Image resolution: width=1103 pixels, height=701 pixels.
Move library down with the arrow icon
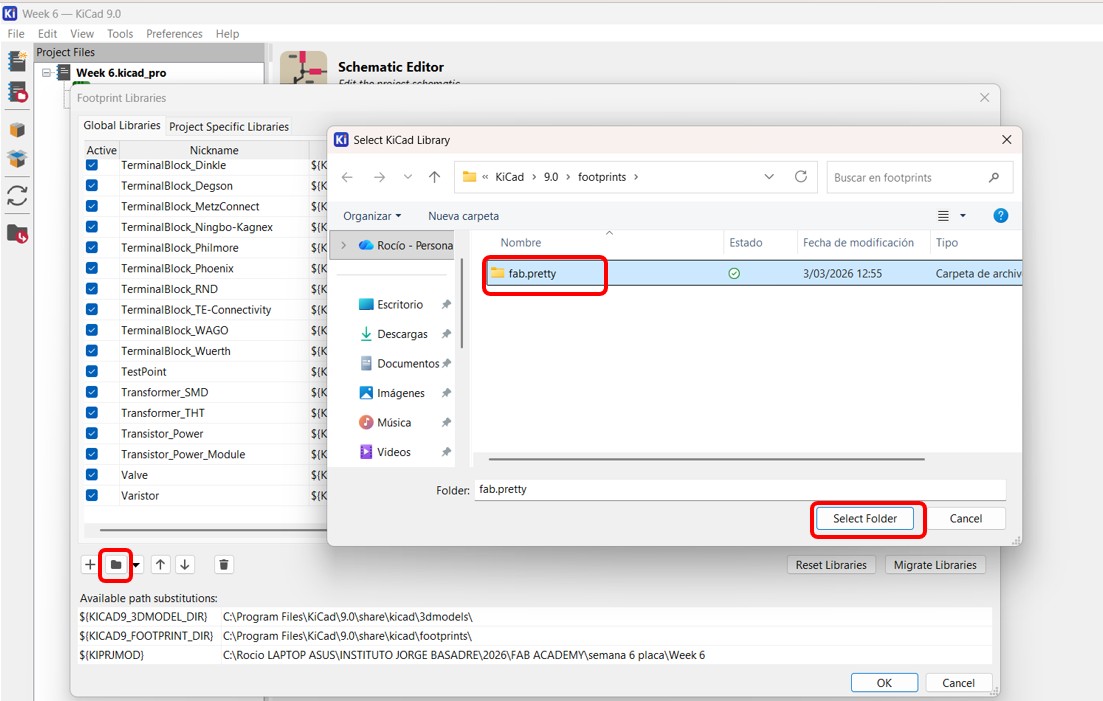[x=185, y=565]
